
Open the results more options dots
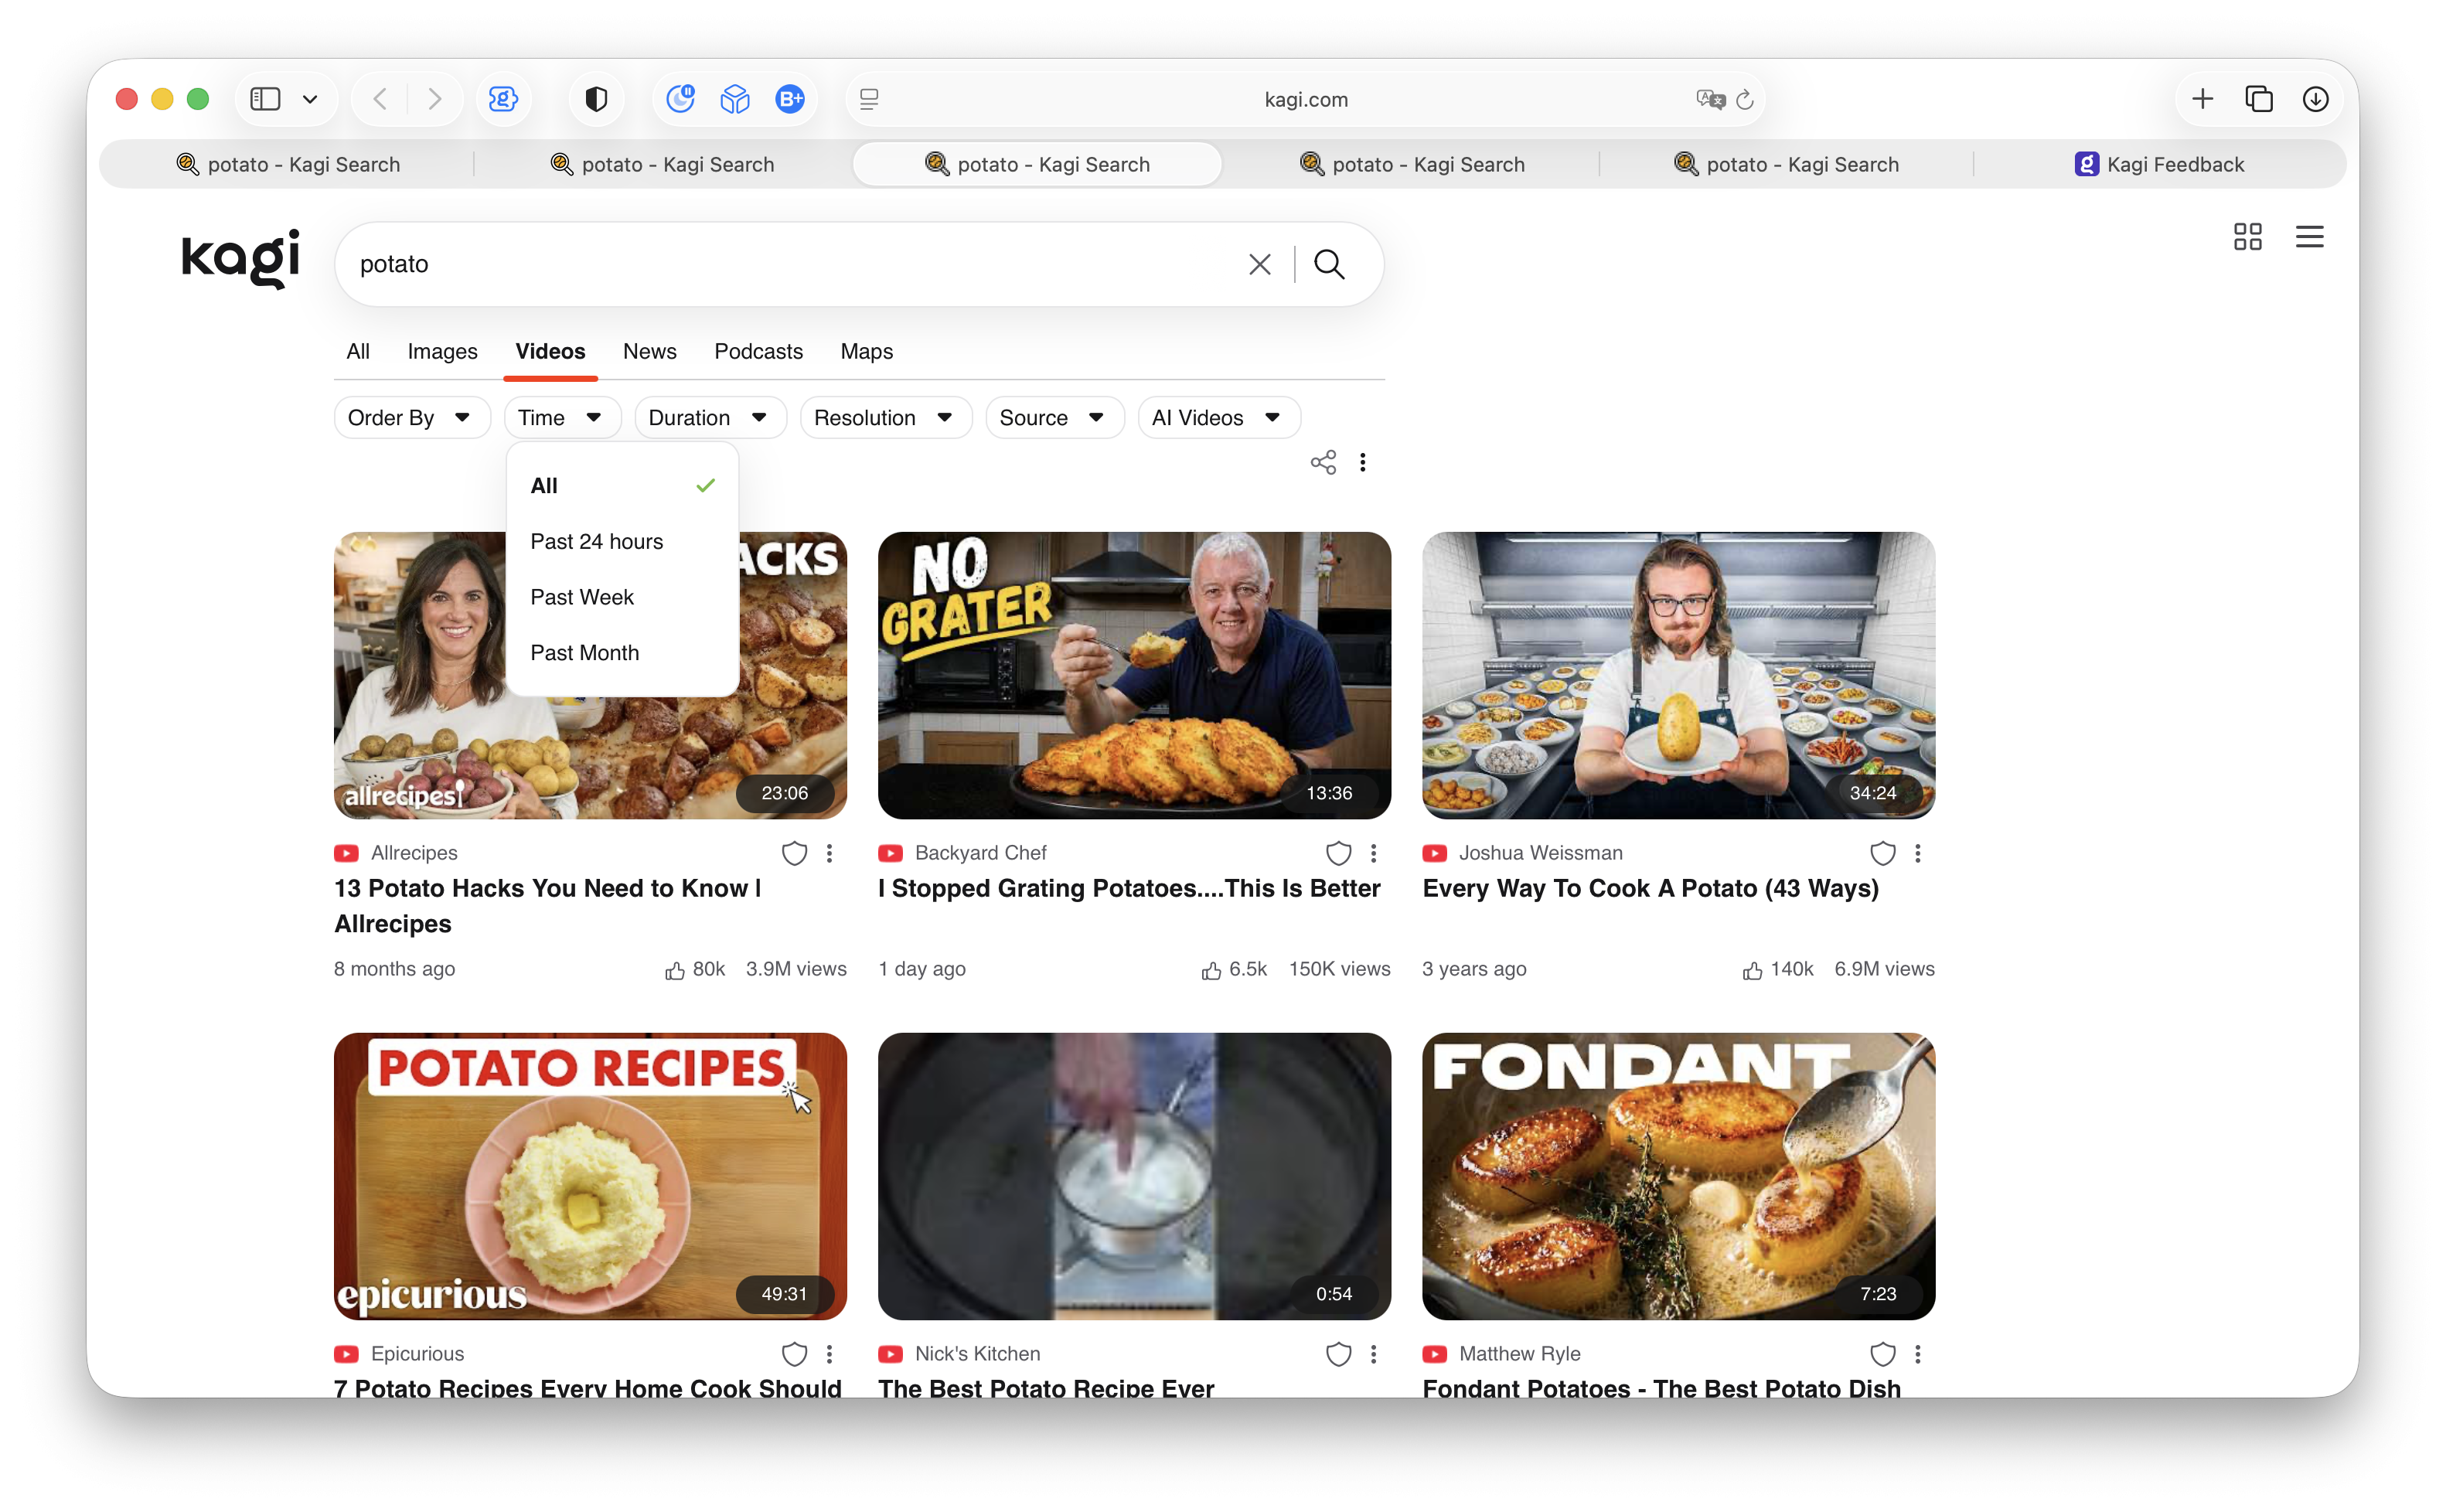(x=1362, y=462)
